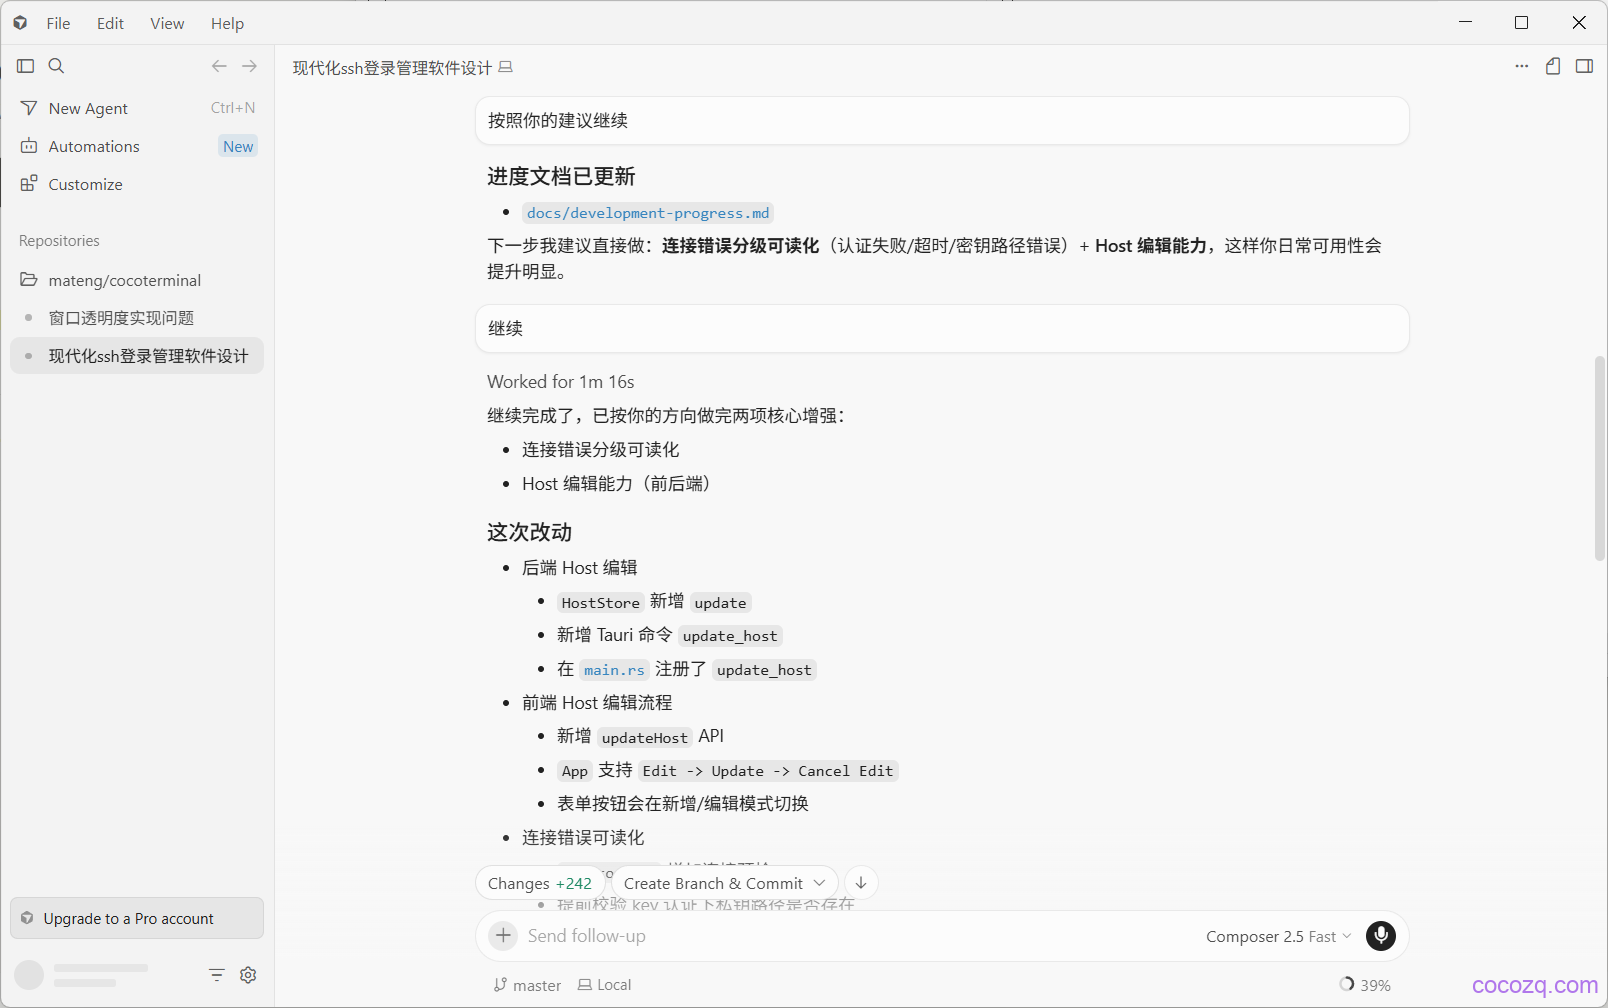Image resolution: width=1608 pixels, height=1008 pixels.
Task: Open settings with the gear icon
Action: pyautogui.click(x=248, y=975)
